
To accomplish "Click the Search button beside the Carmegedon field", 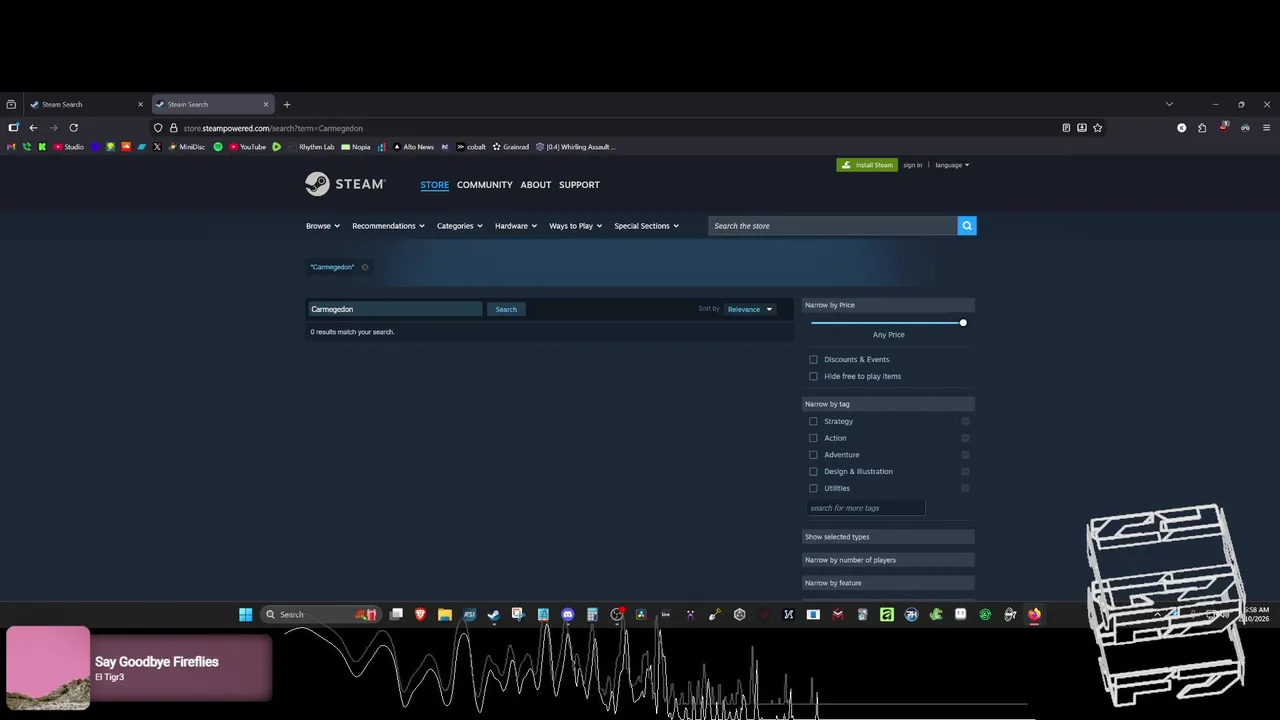I will pos(506,309).
